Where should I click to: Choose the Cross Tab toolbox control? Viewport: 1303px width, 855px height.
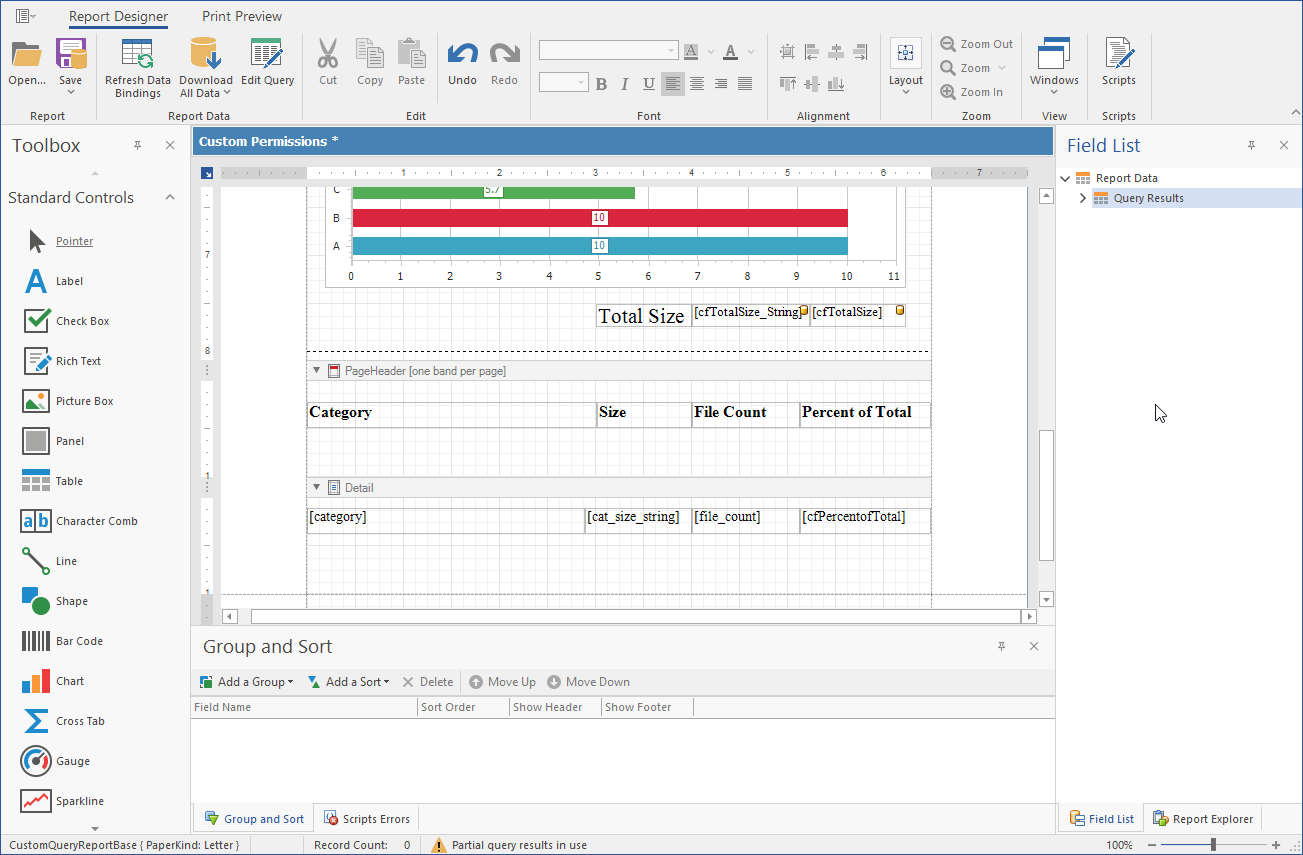point(37,721)
